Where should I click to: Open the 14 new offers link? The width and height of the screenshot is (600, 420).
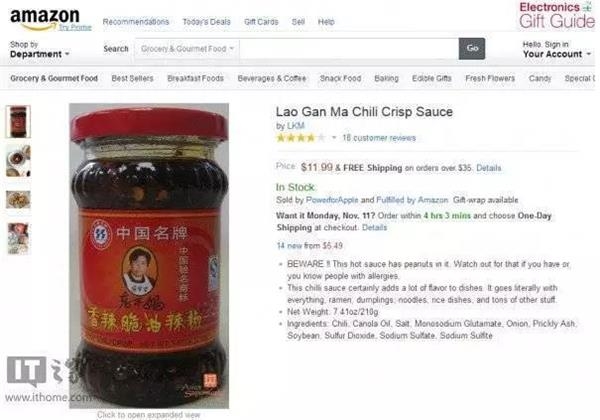pyautogui.click(x=310, y=246)
